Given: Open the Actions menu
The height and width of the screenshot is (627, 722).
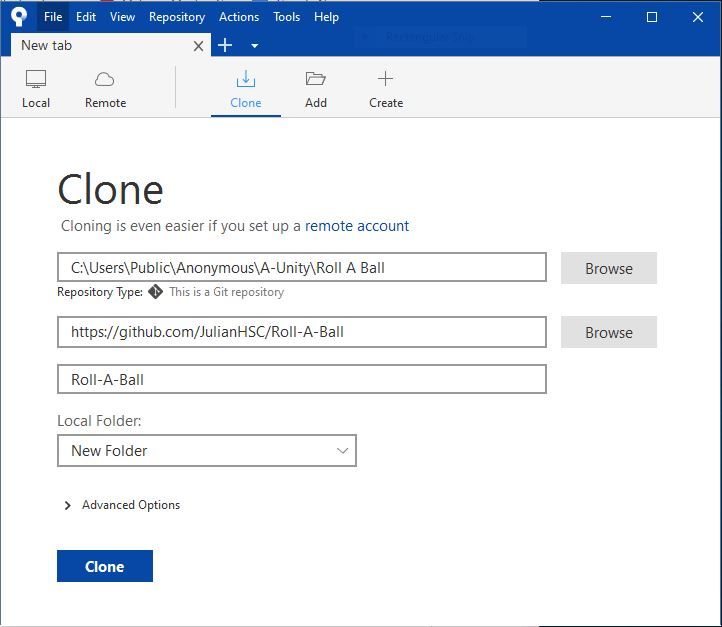Looking at the screenshot, I should click(239, 17).
